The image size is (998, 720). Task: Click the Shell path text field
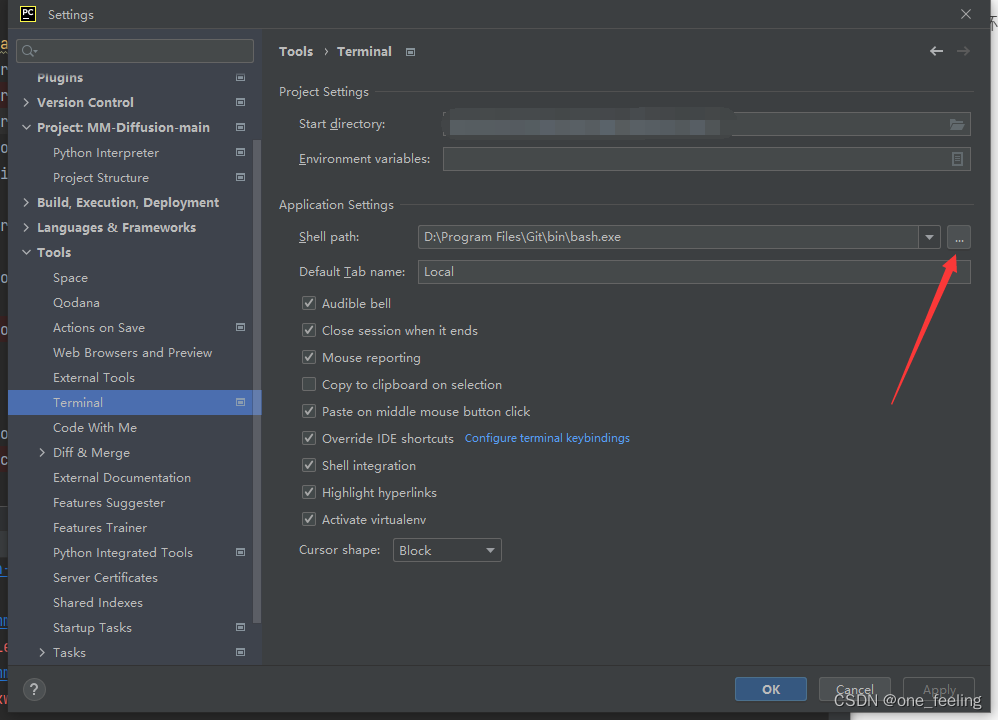pyautogui.click(x=668, y=237)
